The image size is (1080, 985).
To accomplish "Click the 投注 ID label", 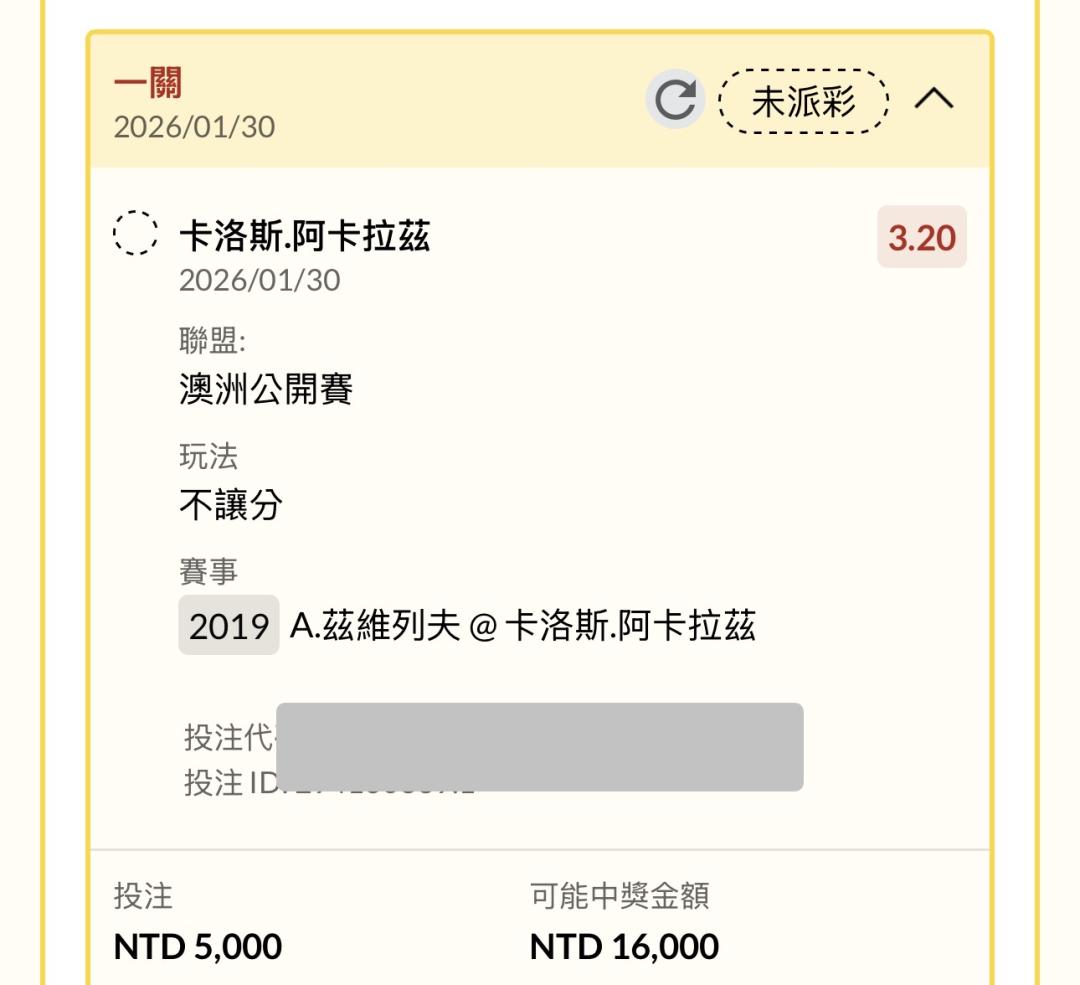I will coord(228,783).
